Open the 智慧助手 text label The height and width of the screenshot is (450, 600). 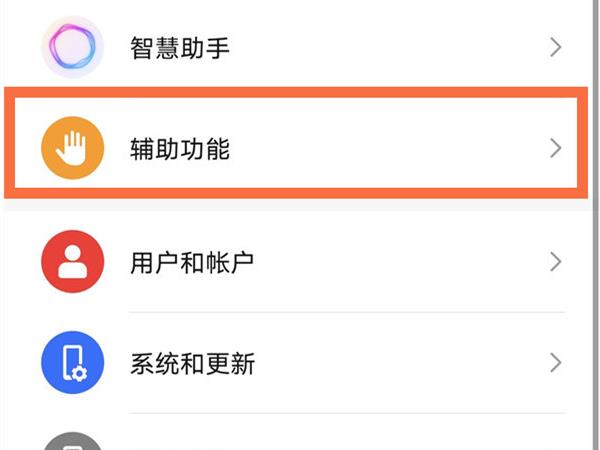pos(180,47)
